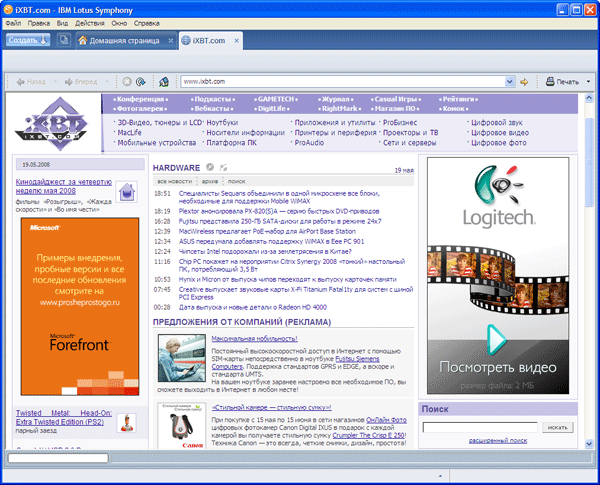Viewport: 600px width, 485px height.
Task: Go forward with the Вперед button
Action: pyautogui.click(x=81, y=82)
